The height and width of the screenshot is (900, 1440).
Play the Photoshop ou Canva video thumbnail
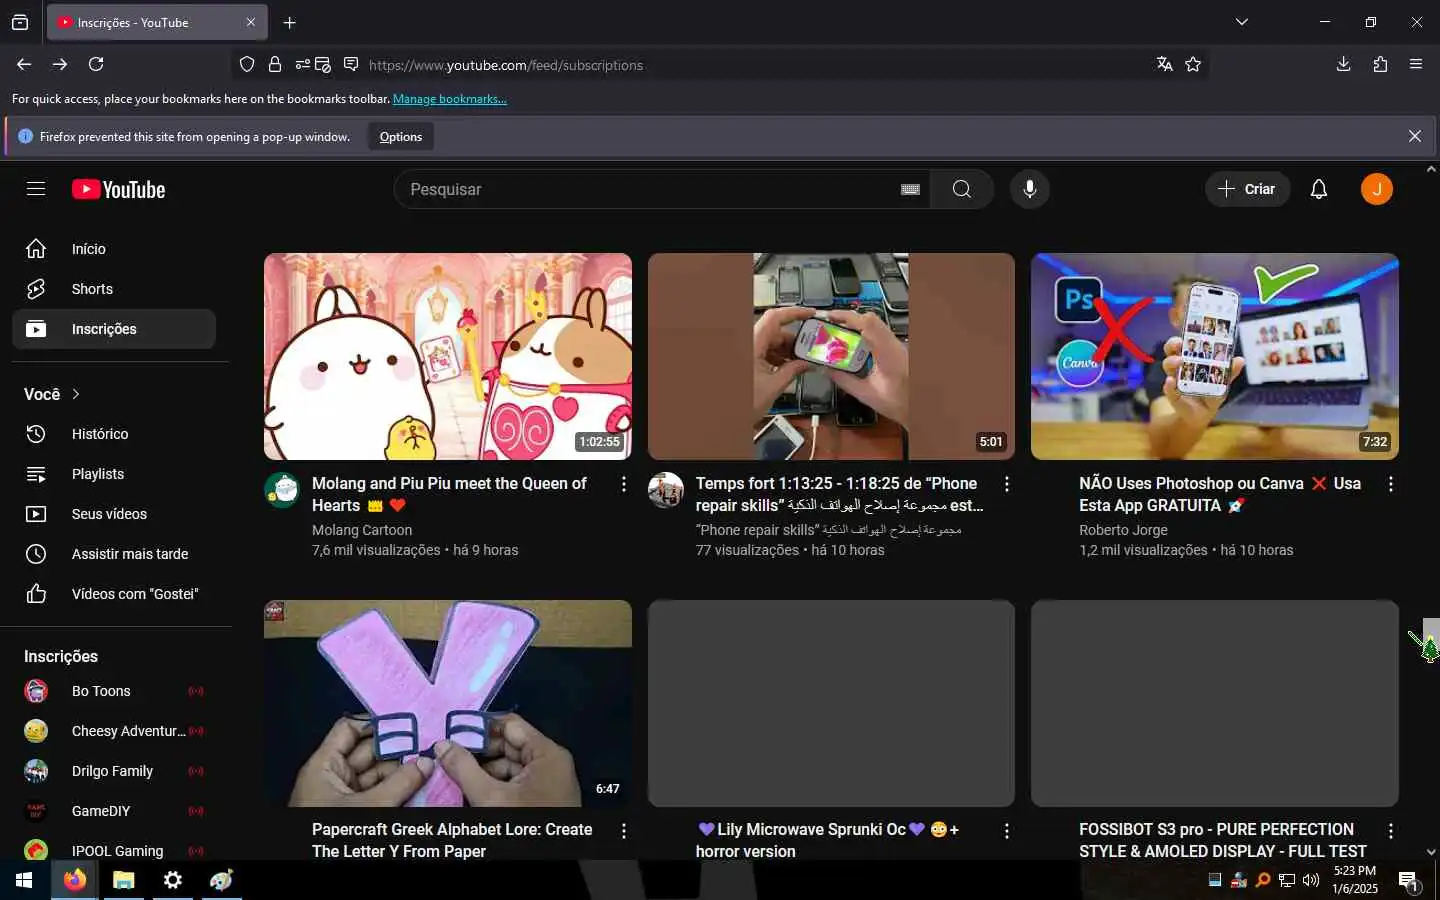click(1214, 356)
